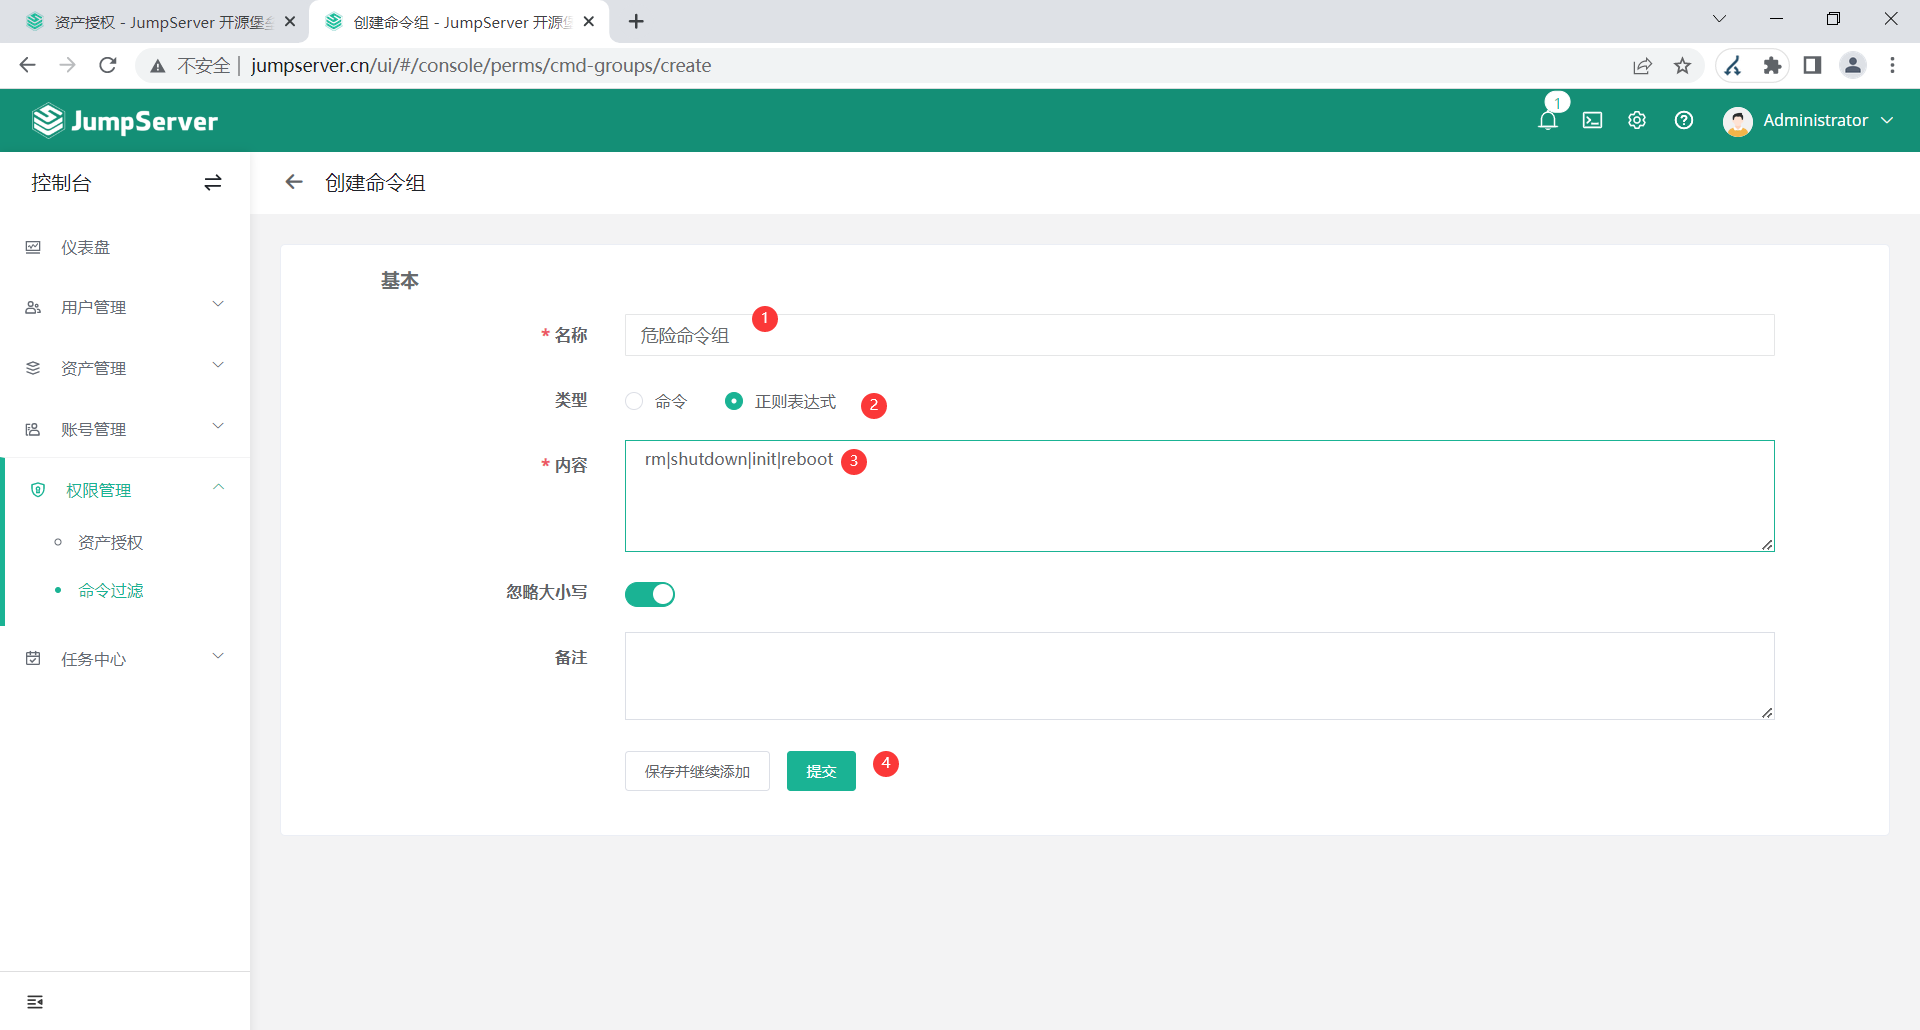
Task: Close the 资产授权 browser tab
Action: [x=290, y=21]
